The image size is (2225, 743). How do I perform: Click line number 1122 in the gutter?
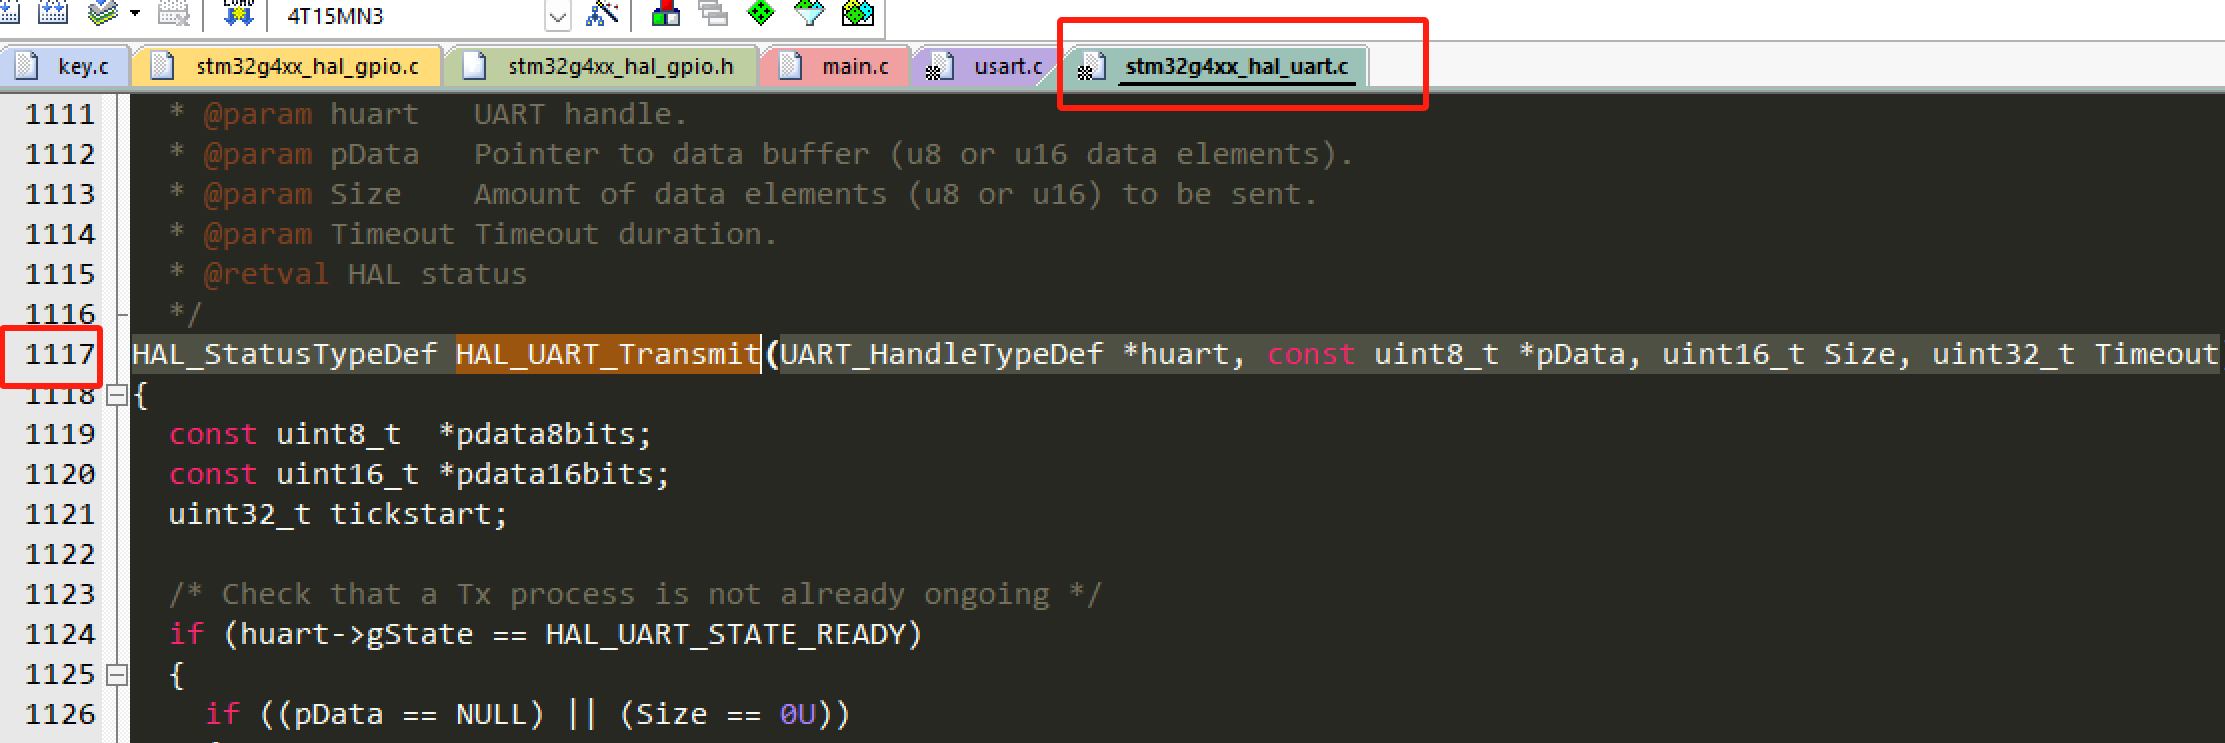60,554
